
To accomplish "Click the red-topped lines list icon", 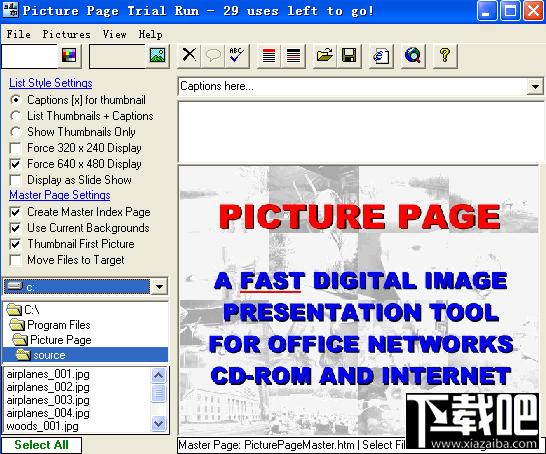I will [x=269, y=56].
